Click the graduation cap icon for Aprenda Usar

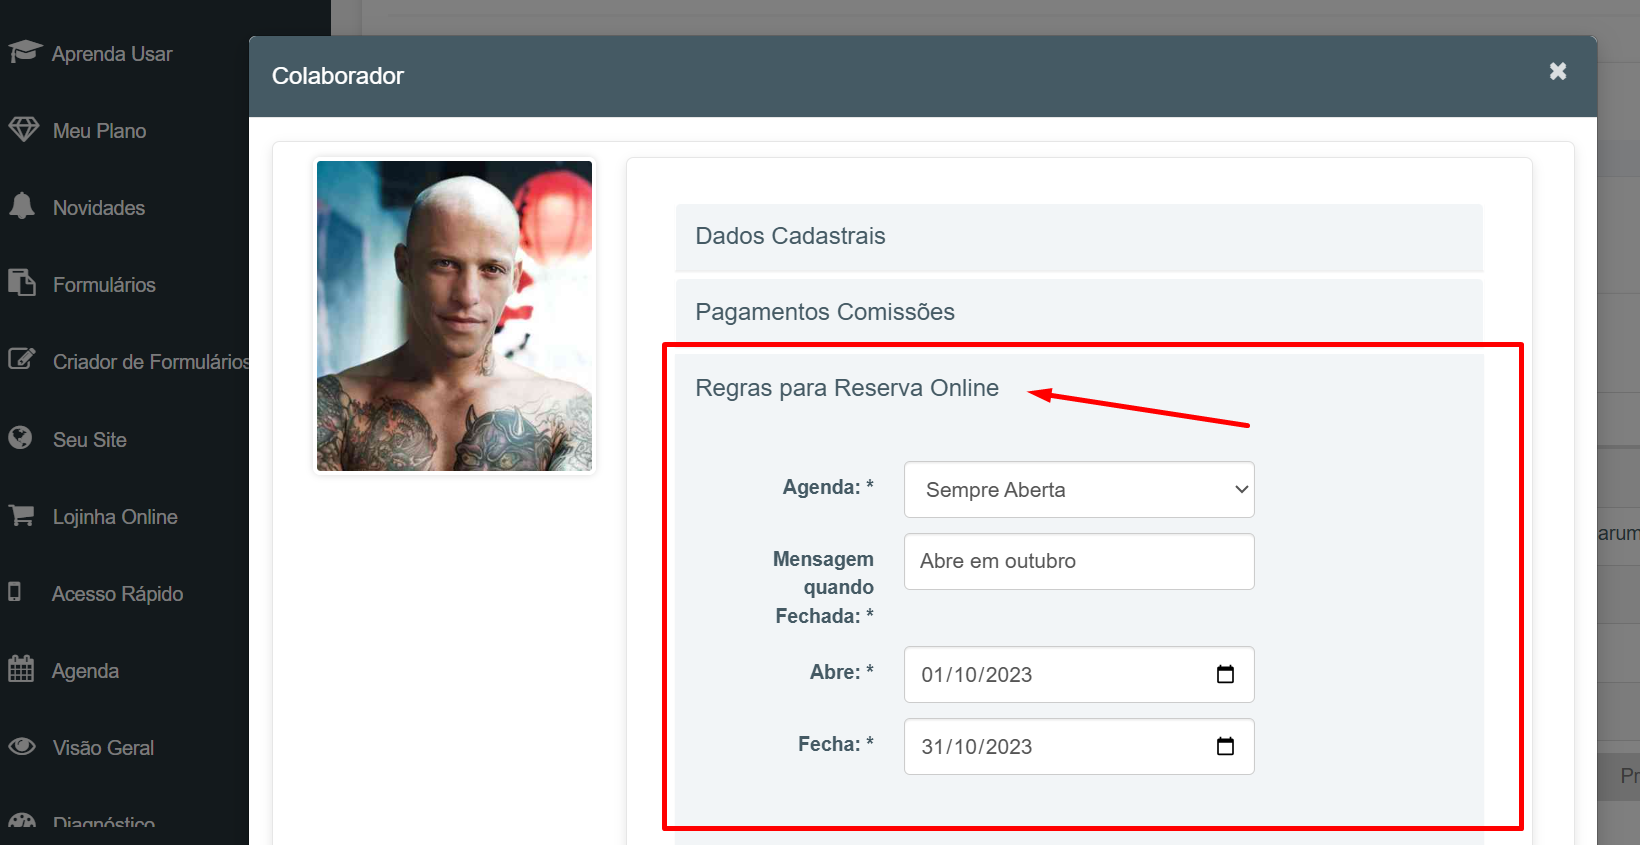pos(24,52)
